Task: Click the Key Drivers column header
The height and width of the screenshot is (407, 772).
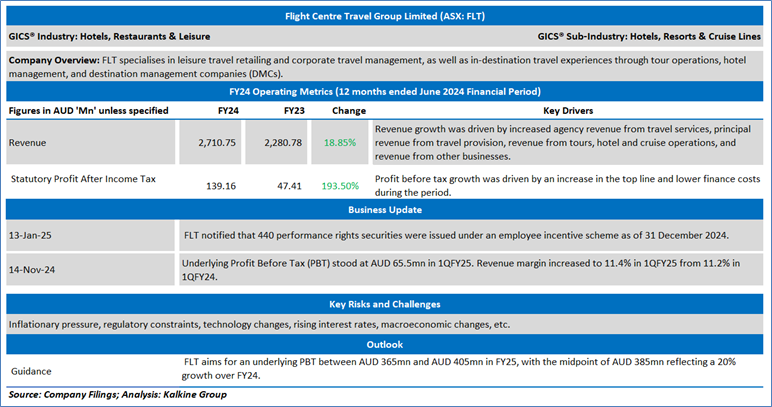Action: click(568, 111)
